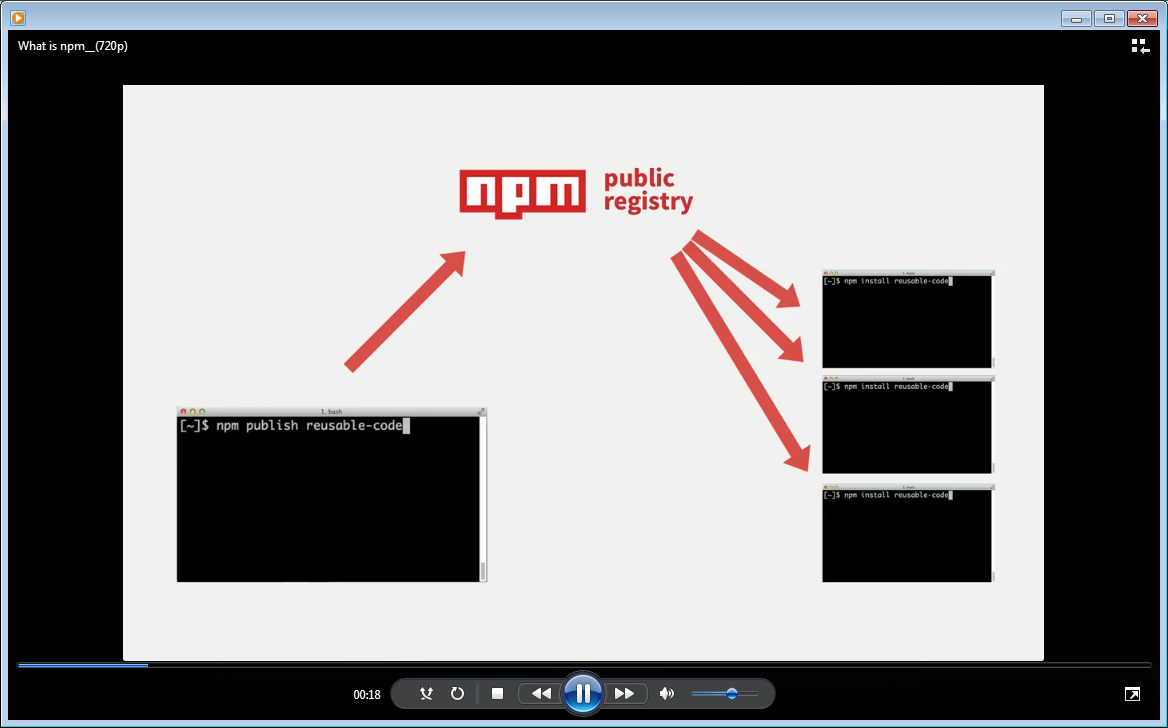This screenshot has width=1168, height=728.
Task: Click the elapsed time 00:18 display
Action: 366,694
